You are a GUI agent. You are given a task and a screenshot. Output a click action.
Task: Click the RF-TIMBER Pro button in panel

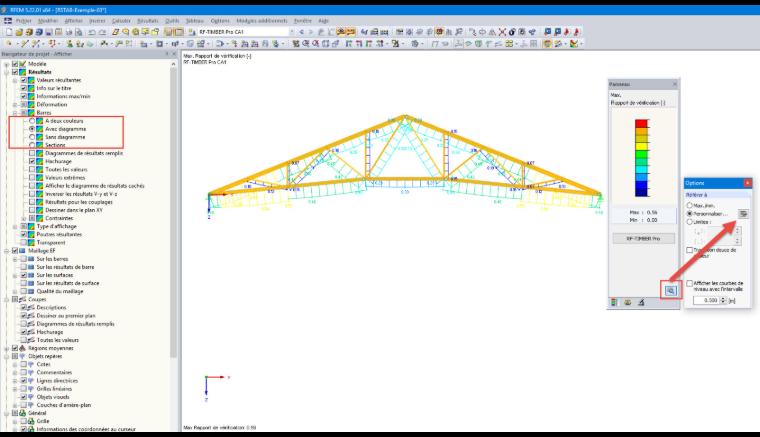click(x=643, y=239)
